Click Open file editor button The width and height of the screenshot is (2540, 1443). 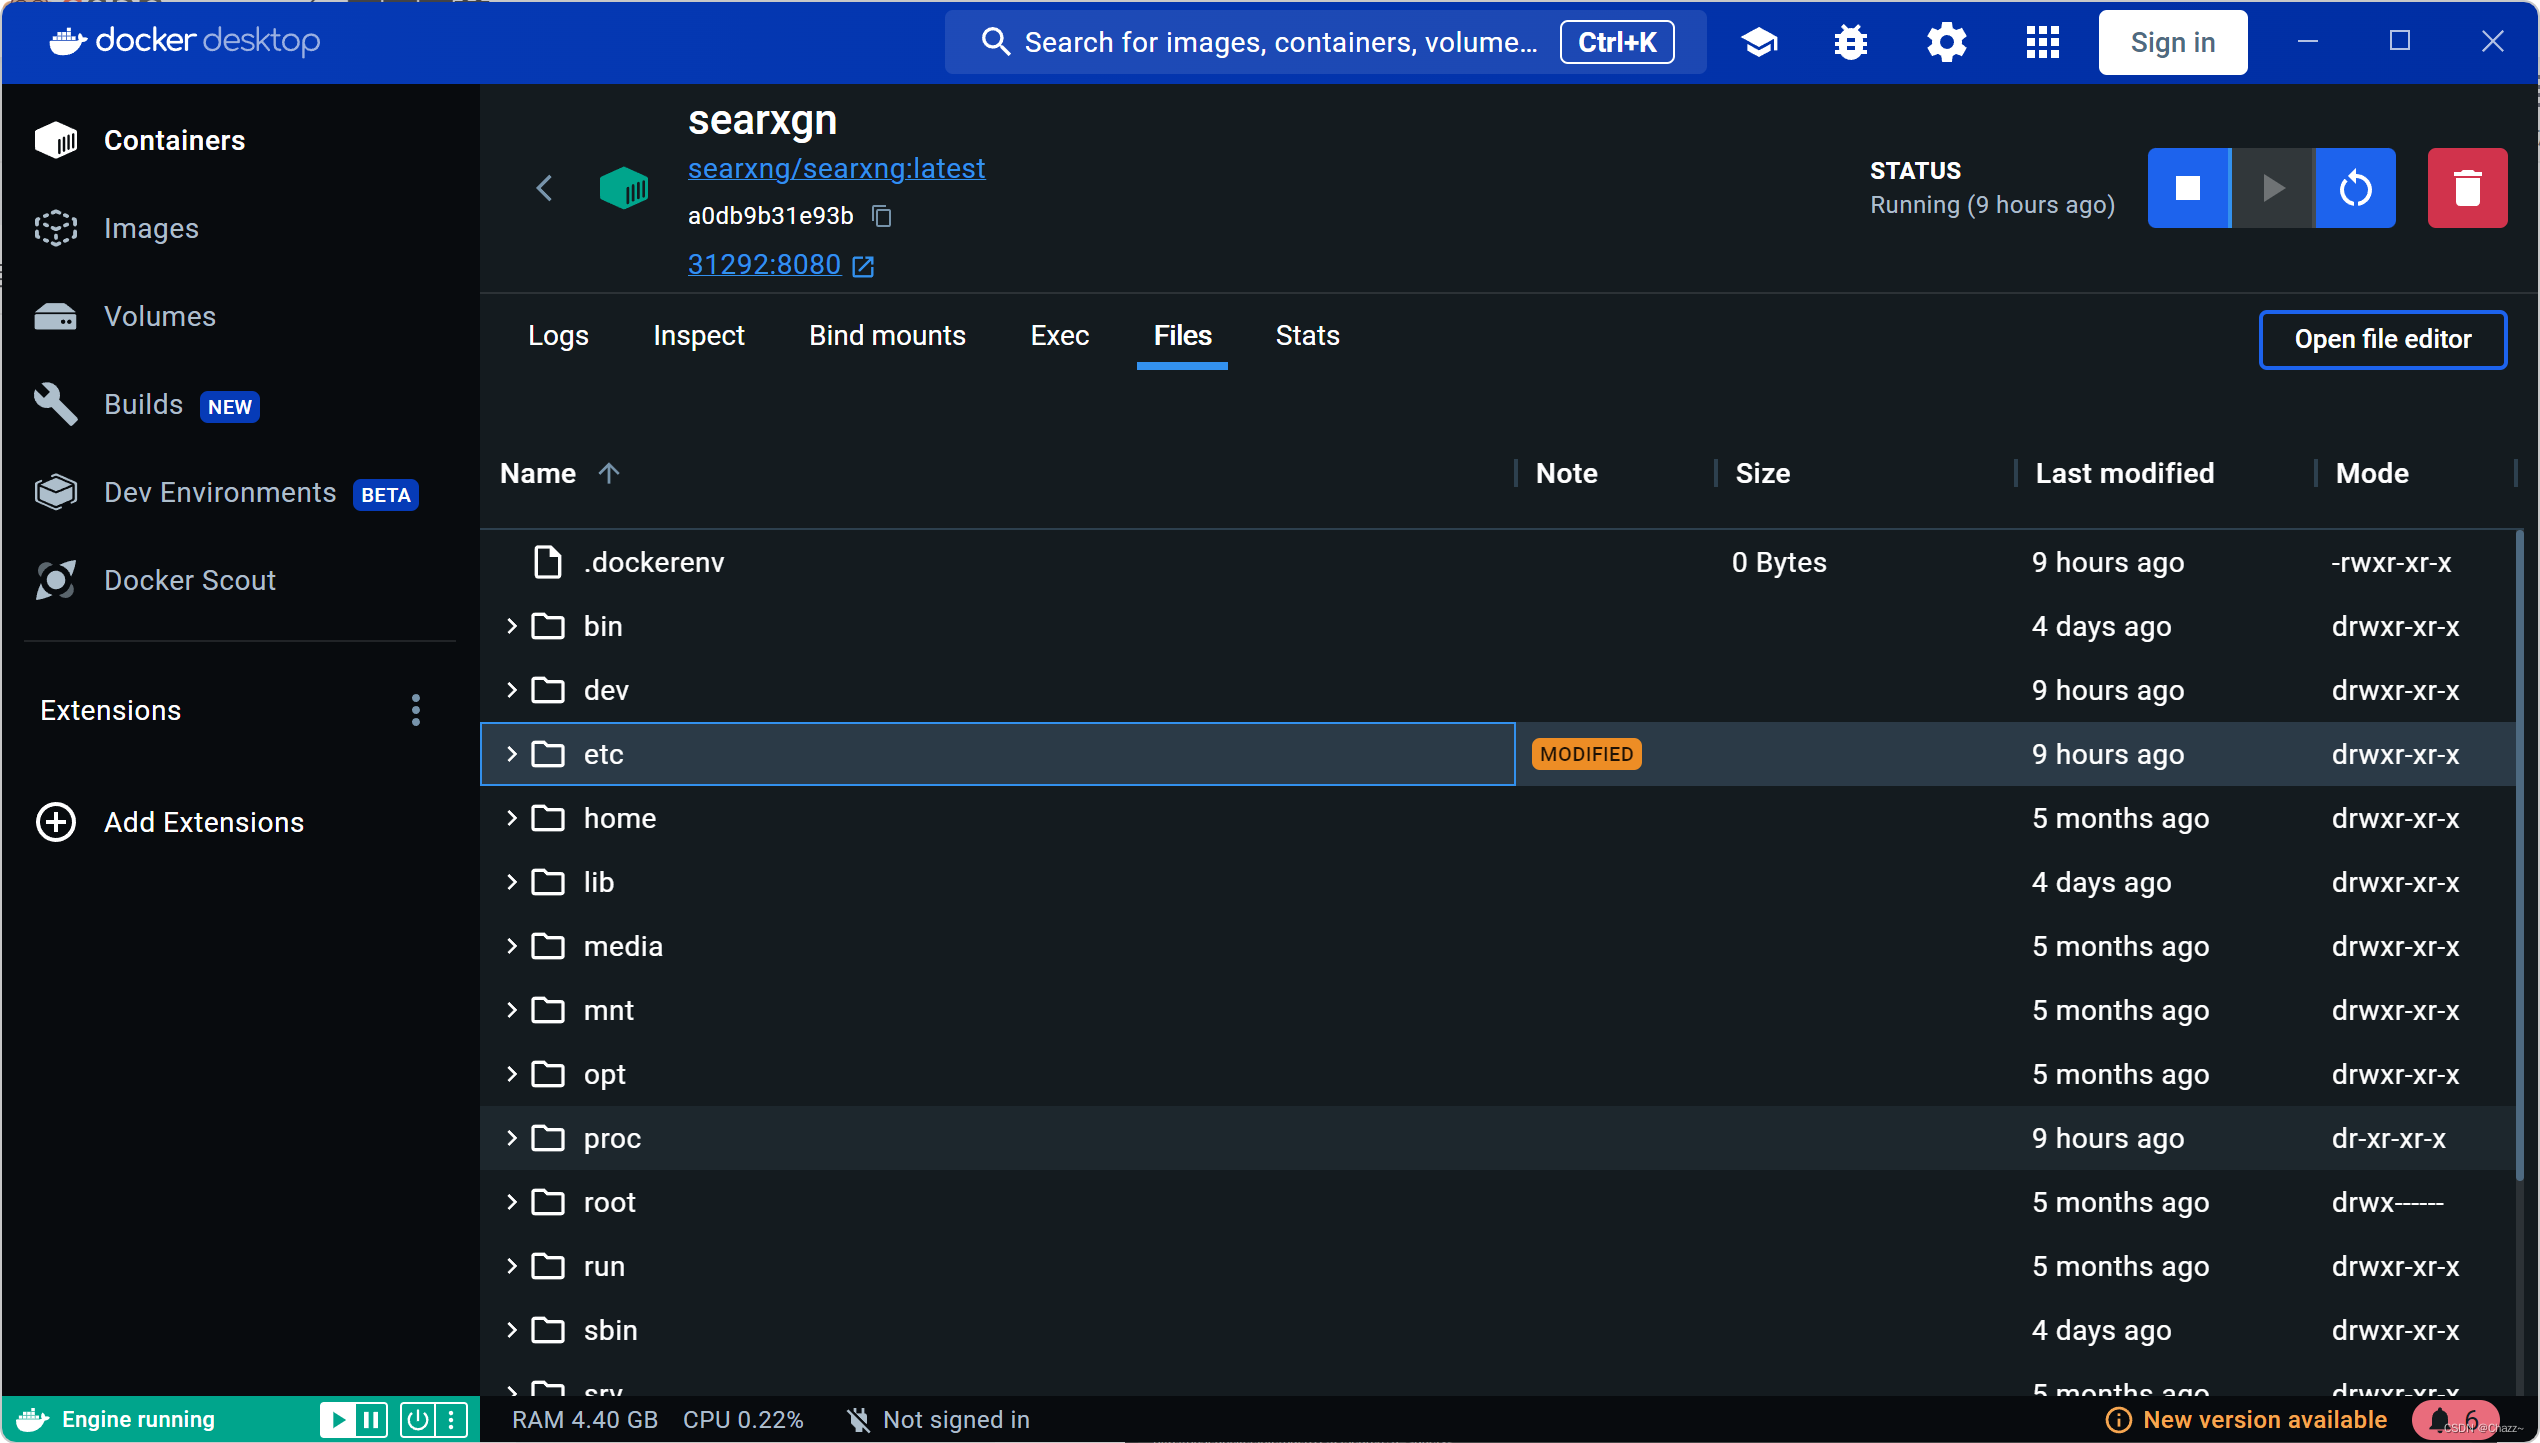pos(2383,340)
